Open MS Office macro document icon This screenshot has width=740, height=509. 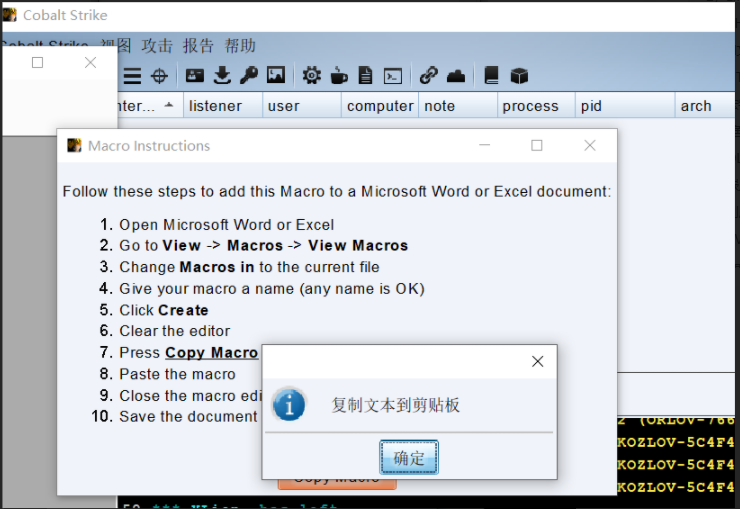[x=365, y=75]
